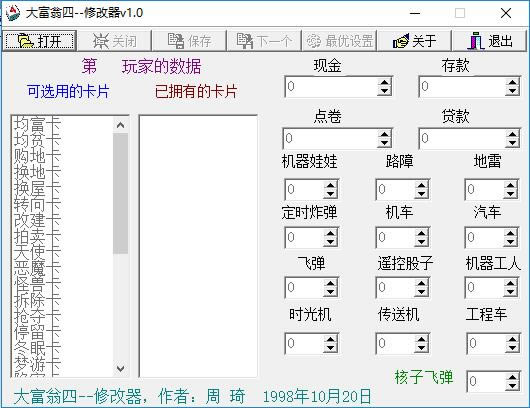This screenshot has width=530, height=408.
Task: Click the 保存 save toolbar icon
Action: pos(176,41)
